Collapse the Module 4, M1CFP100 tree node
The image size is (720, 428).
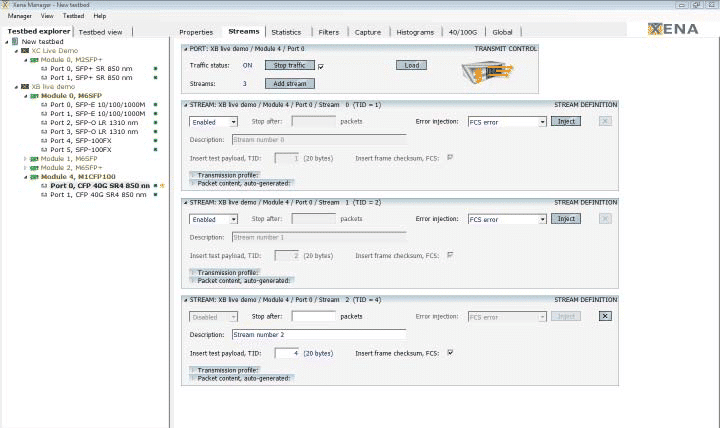(26, 177)
